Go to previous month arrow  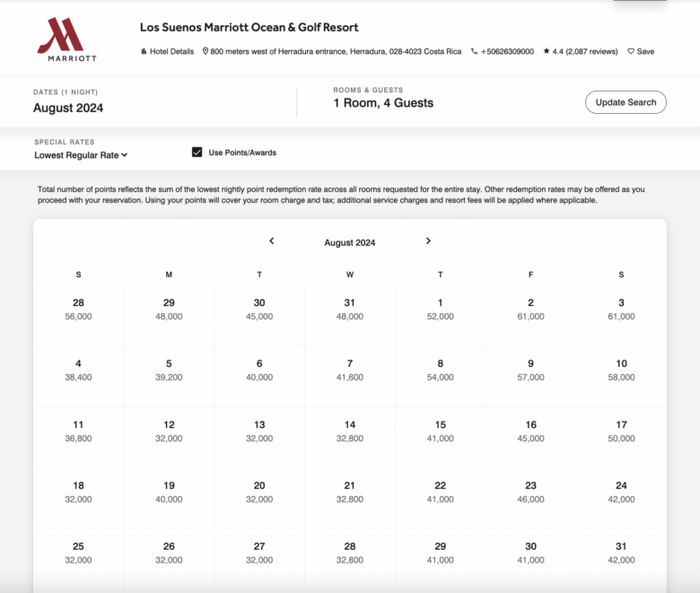click(x=271, y=241)
